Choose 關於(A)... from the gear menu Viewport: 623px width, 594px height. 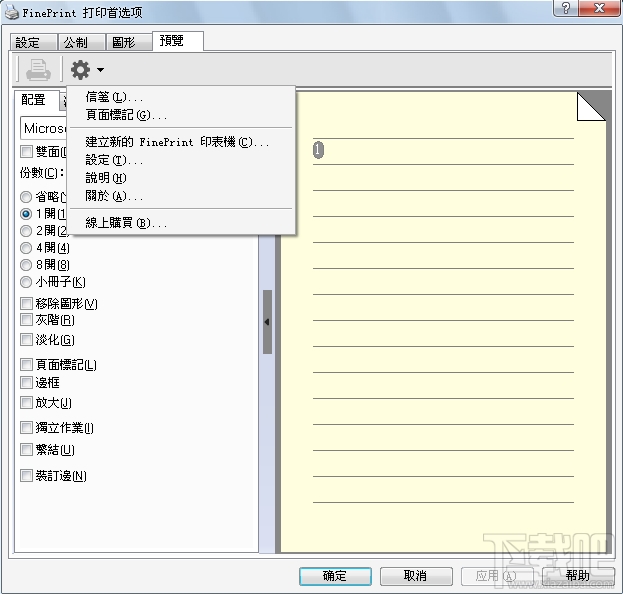[183, 196]
